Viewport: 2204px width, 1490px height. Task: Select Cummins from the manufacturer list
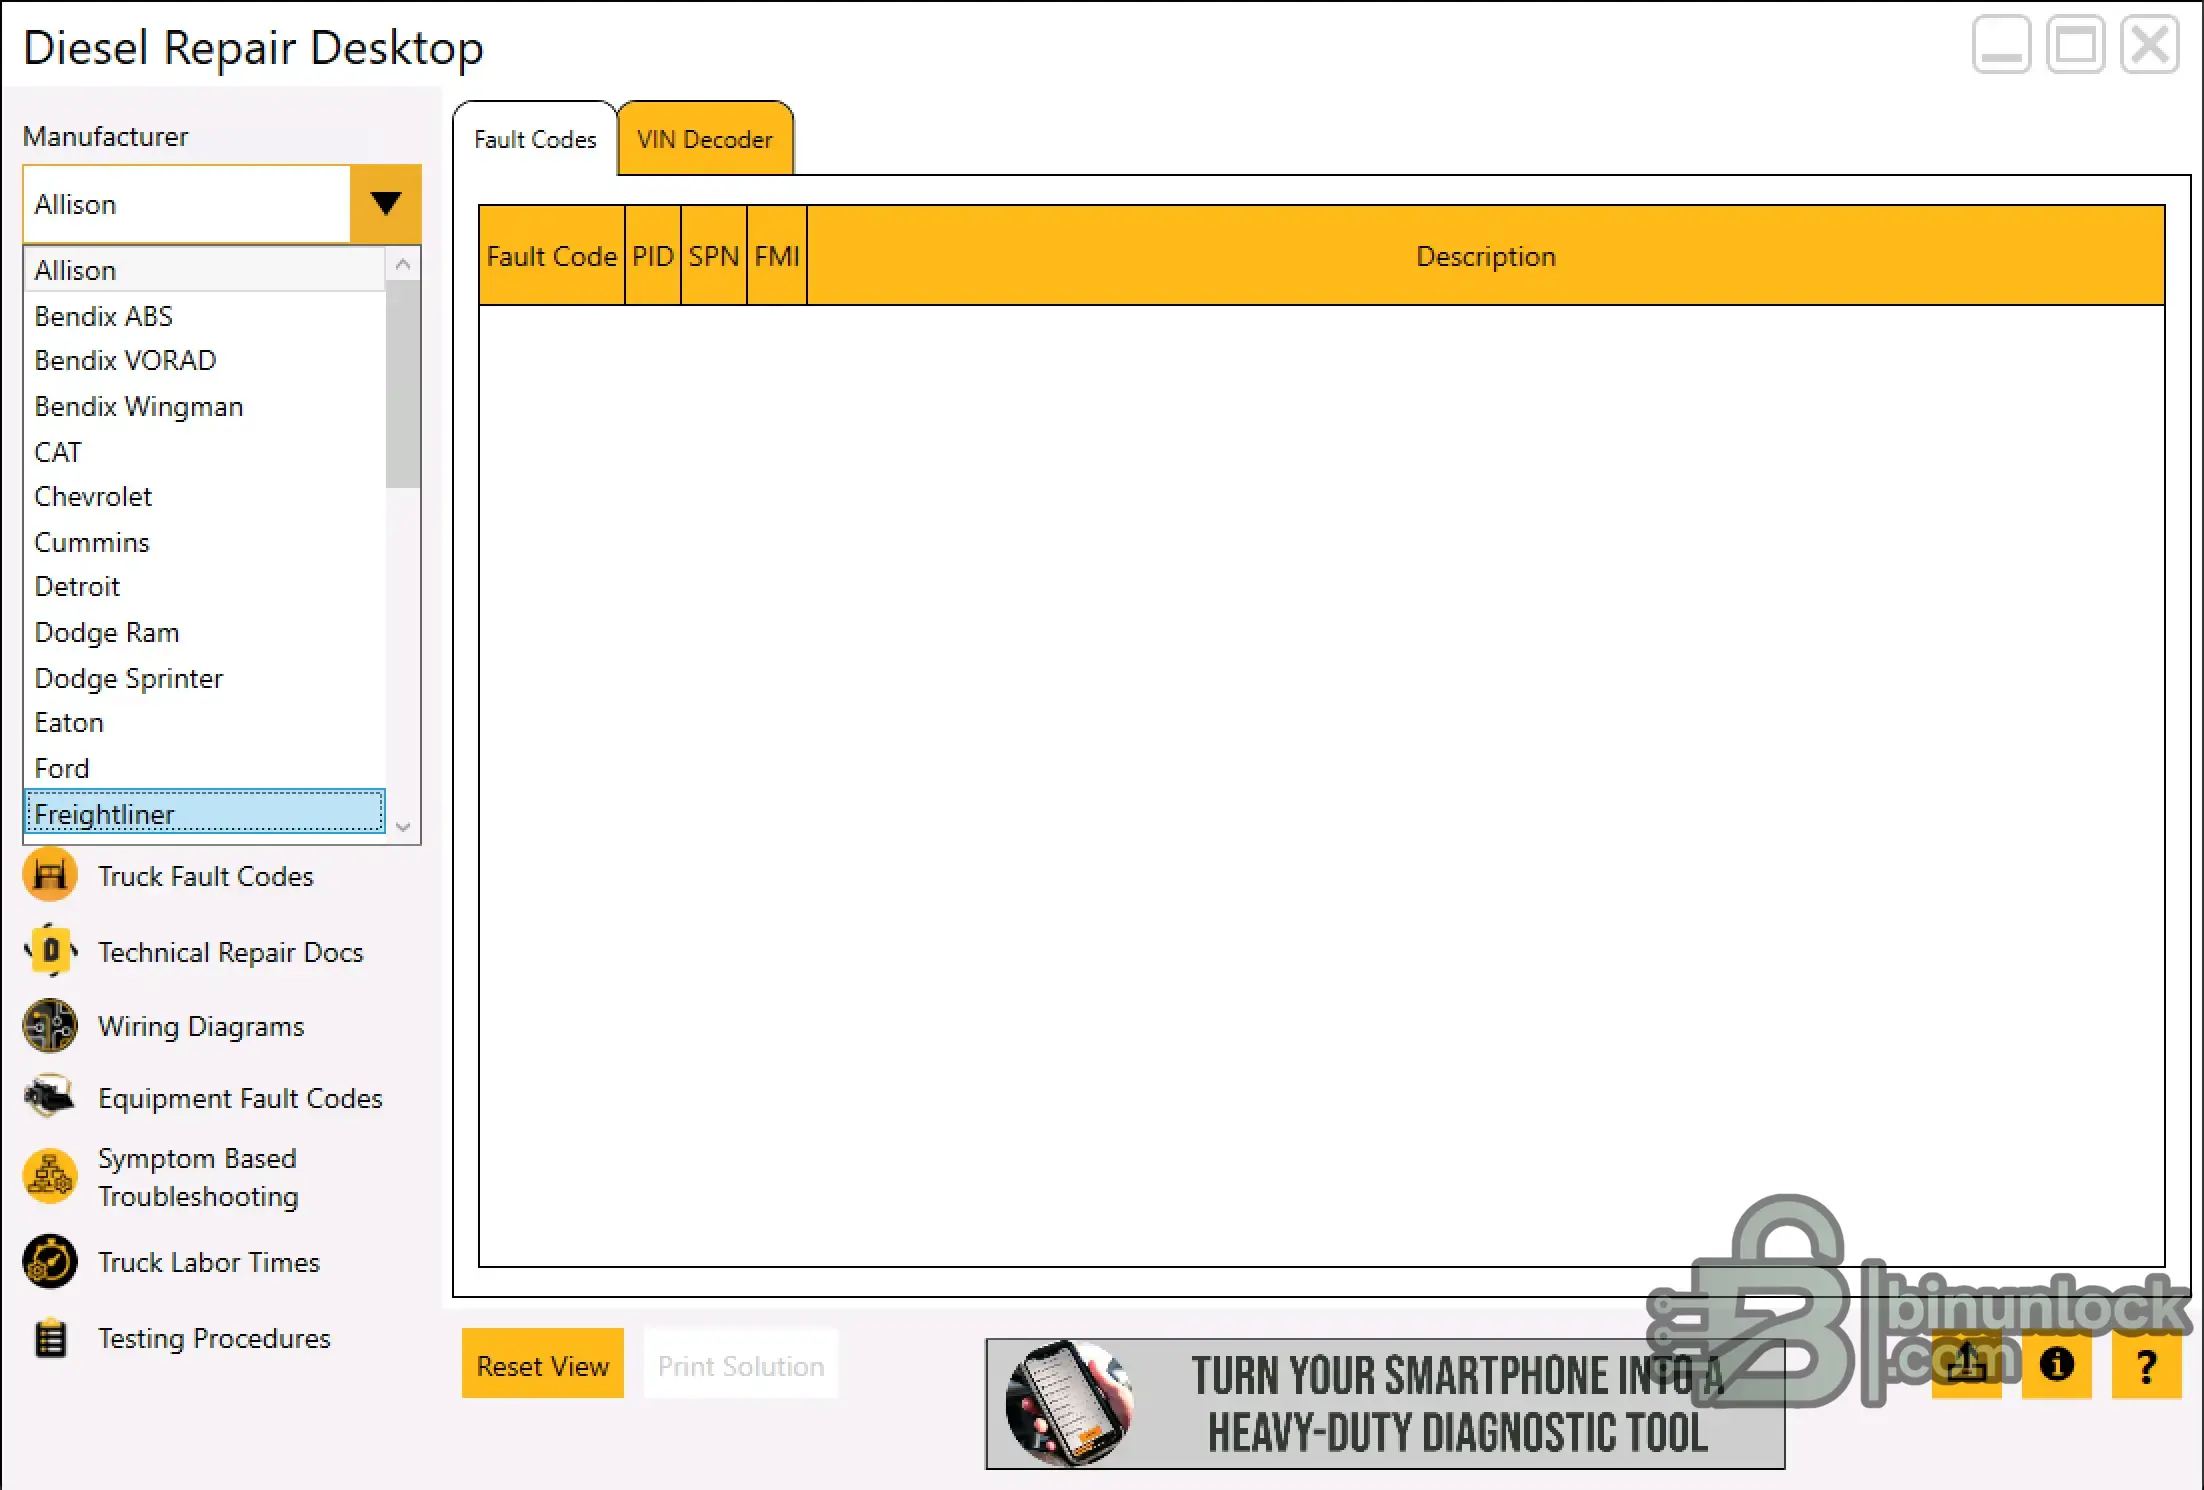pos(204,542)
